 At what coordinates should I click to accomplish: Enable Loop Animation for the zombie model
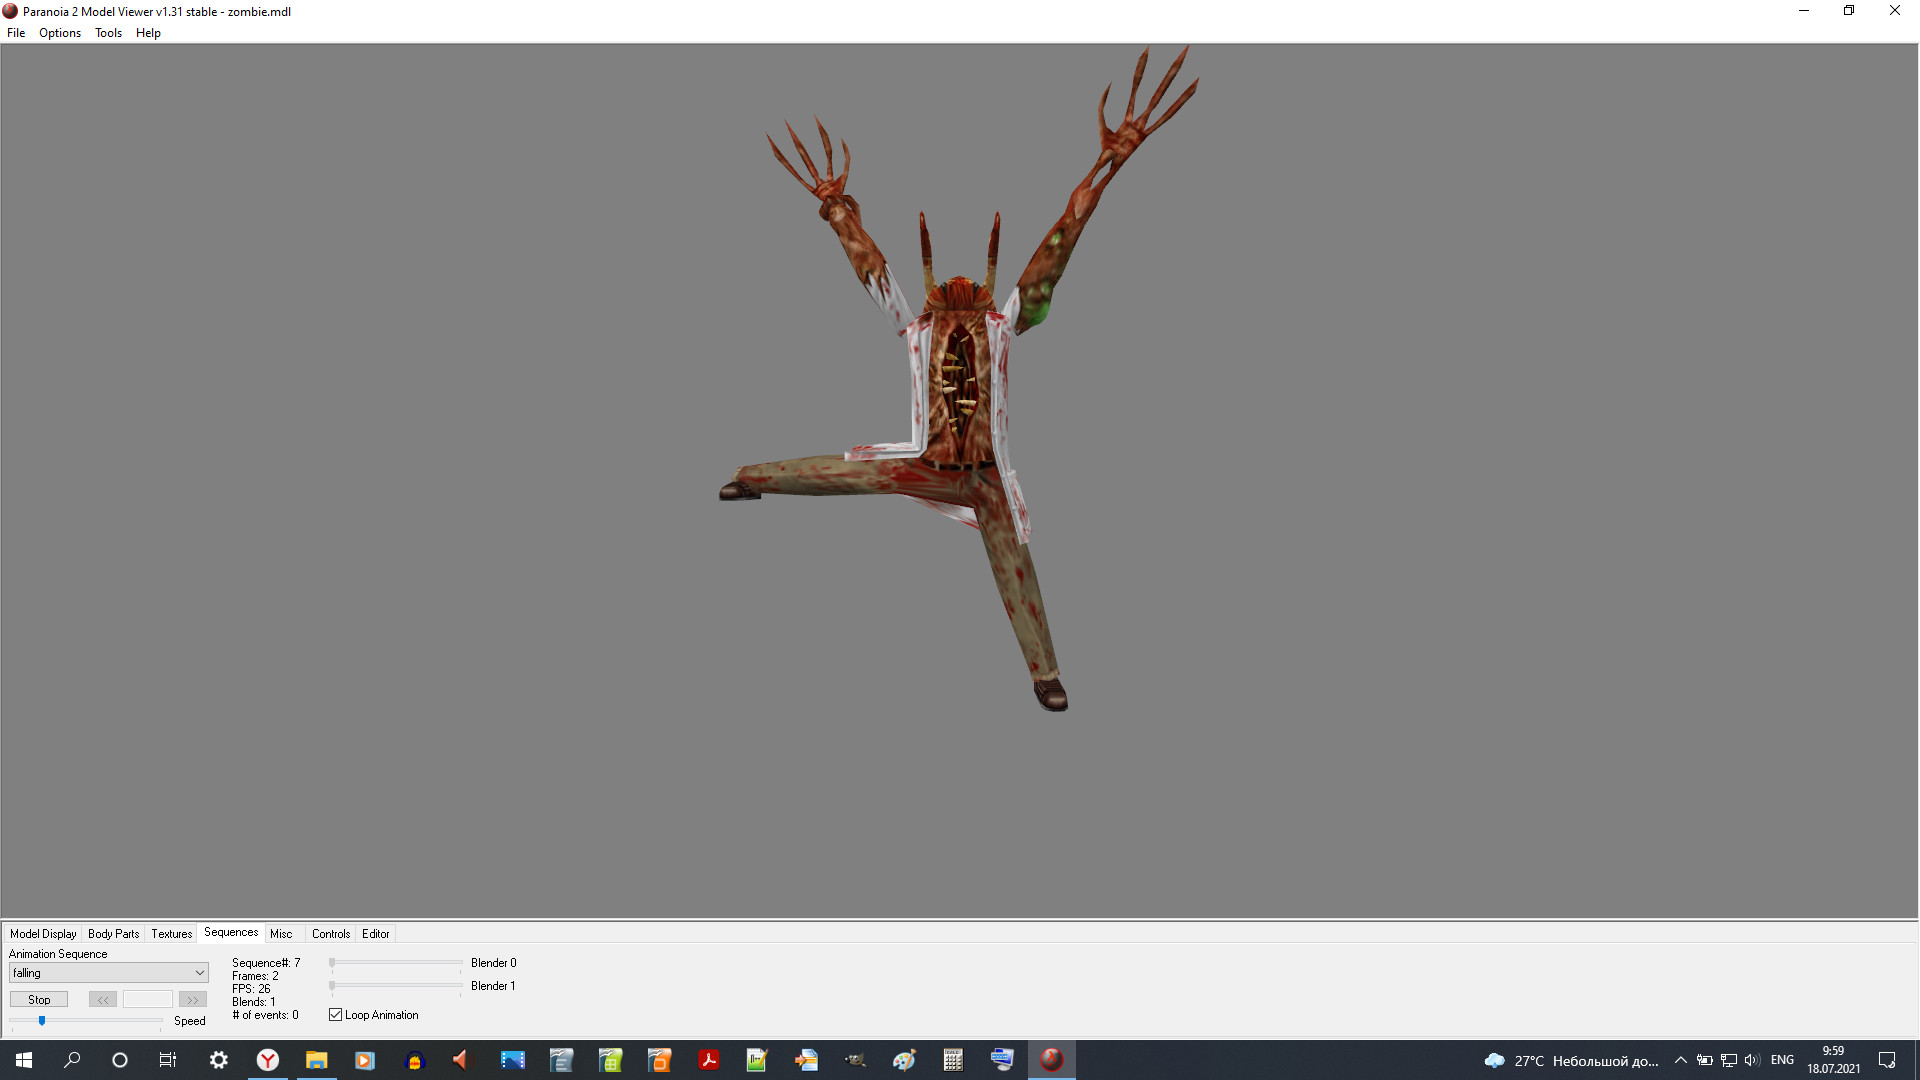335,1014
